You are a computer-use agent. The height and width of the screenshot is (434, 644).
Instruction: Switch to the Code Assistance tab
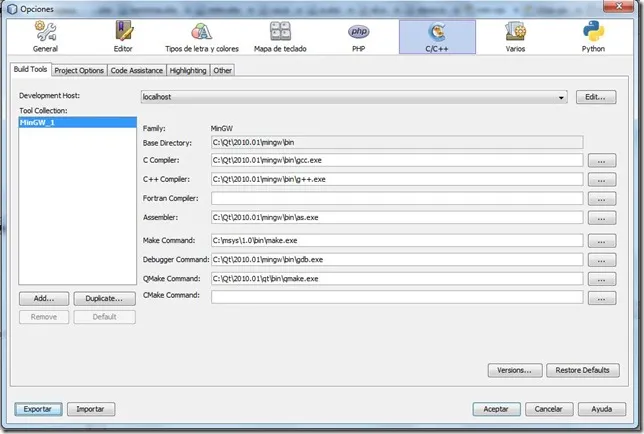pyautogui.click(x=137, y=71)
